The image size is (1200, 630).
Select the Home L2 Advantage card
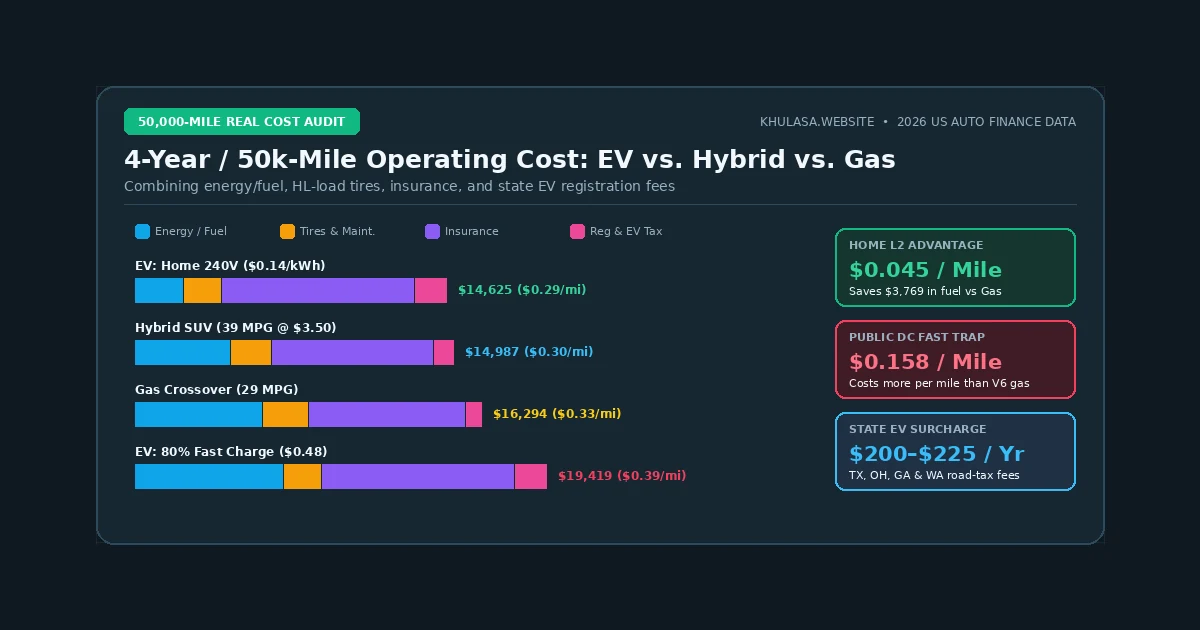pyautogui.click(x=955, y=267)
